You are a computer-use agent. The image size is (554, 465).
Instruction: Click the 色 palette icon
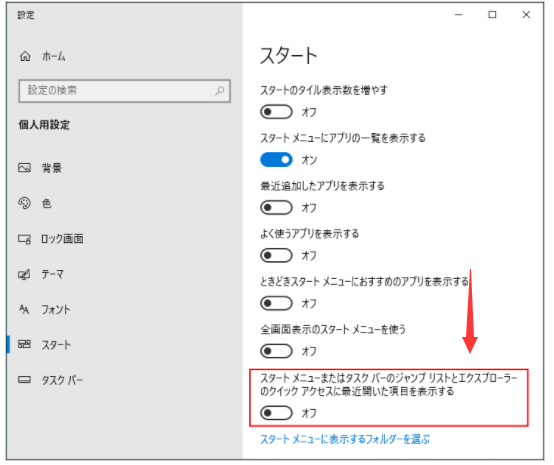tap(24, 203)
